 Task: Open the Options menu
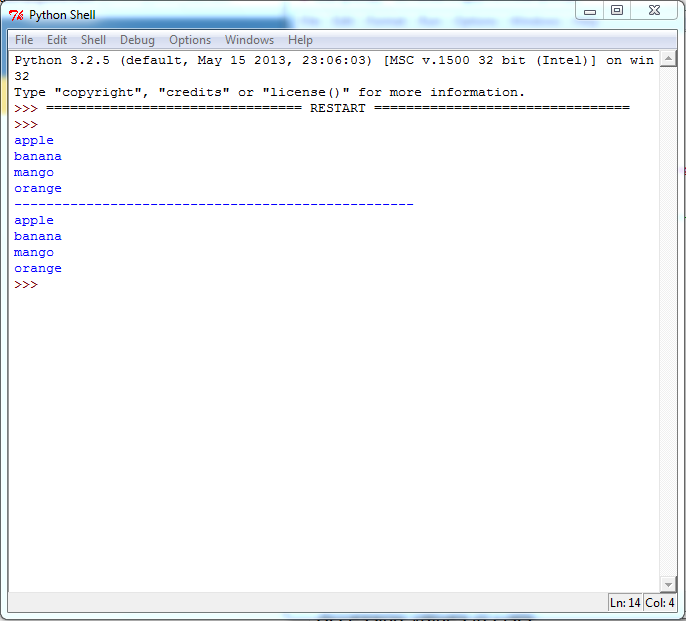pos(190,40)
